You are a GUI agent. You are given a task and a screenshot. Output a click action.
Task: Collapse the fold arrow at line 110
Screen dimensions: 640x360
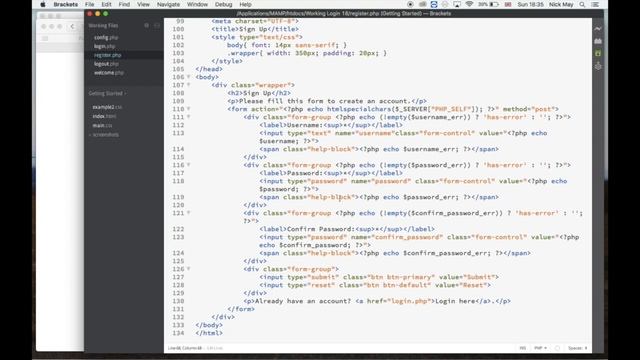pyautogui.click(x=189, y=109)
